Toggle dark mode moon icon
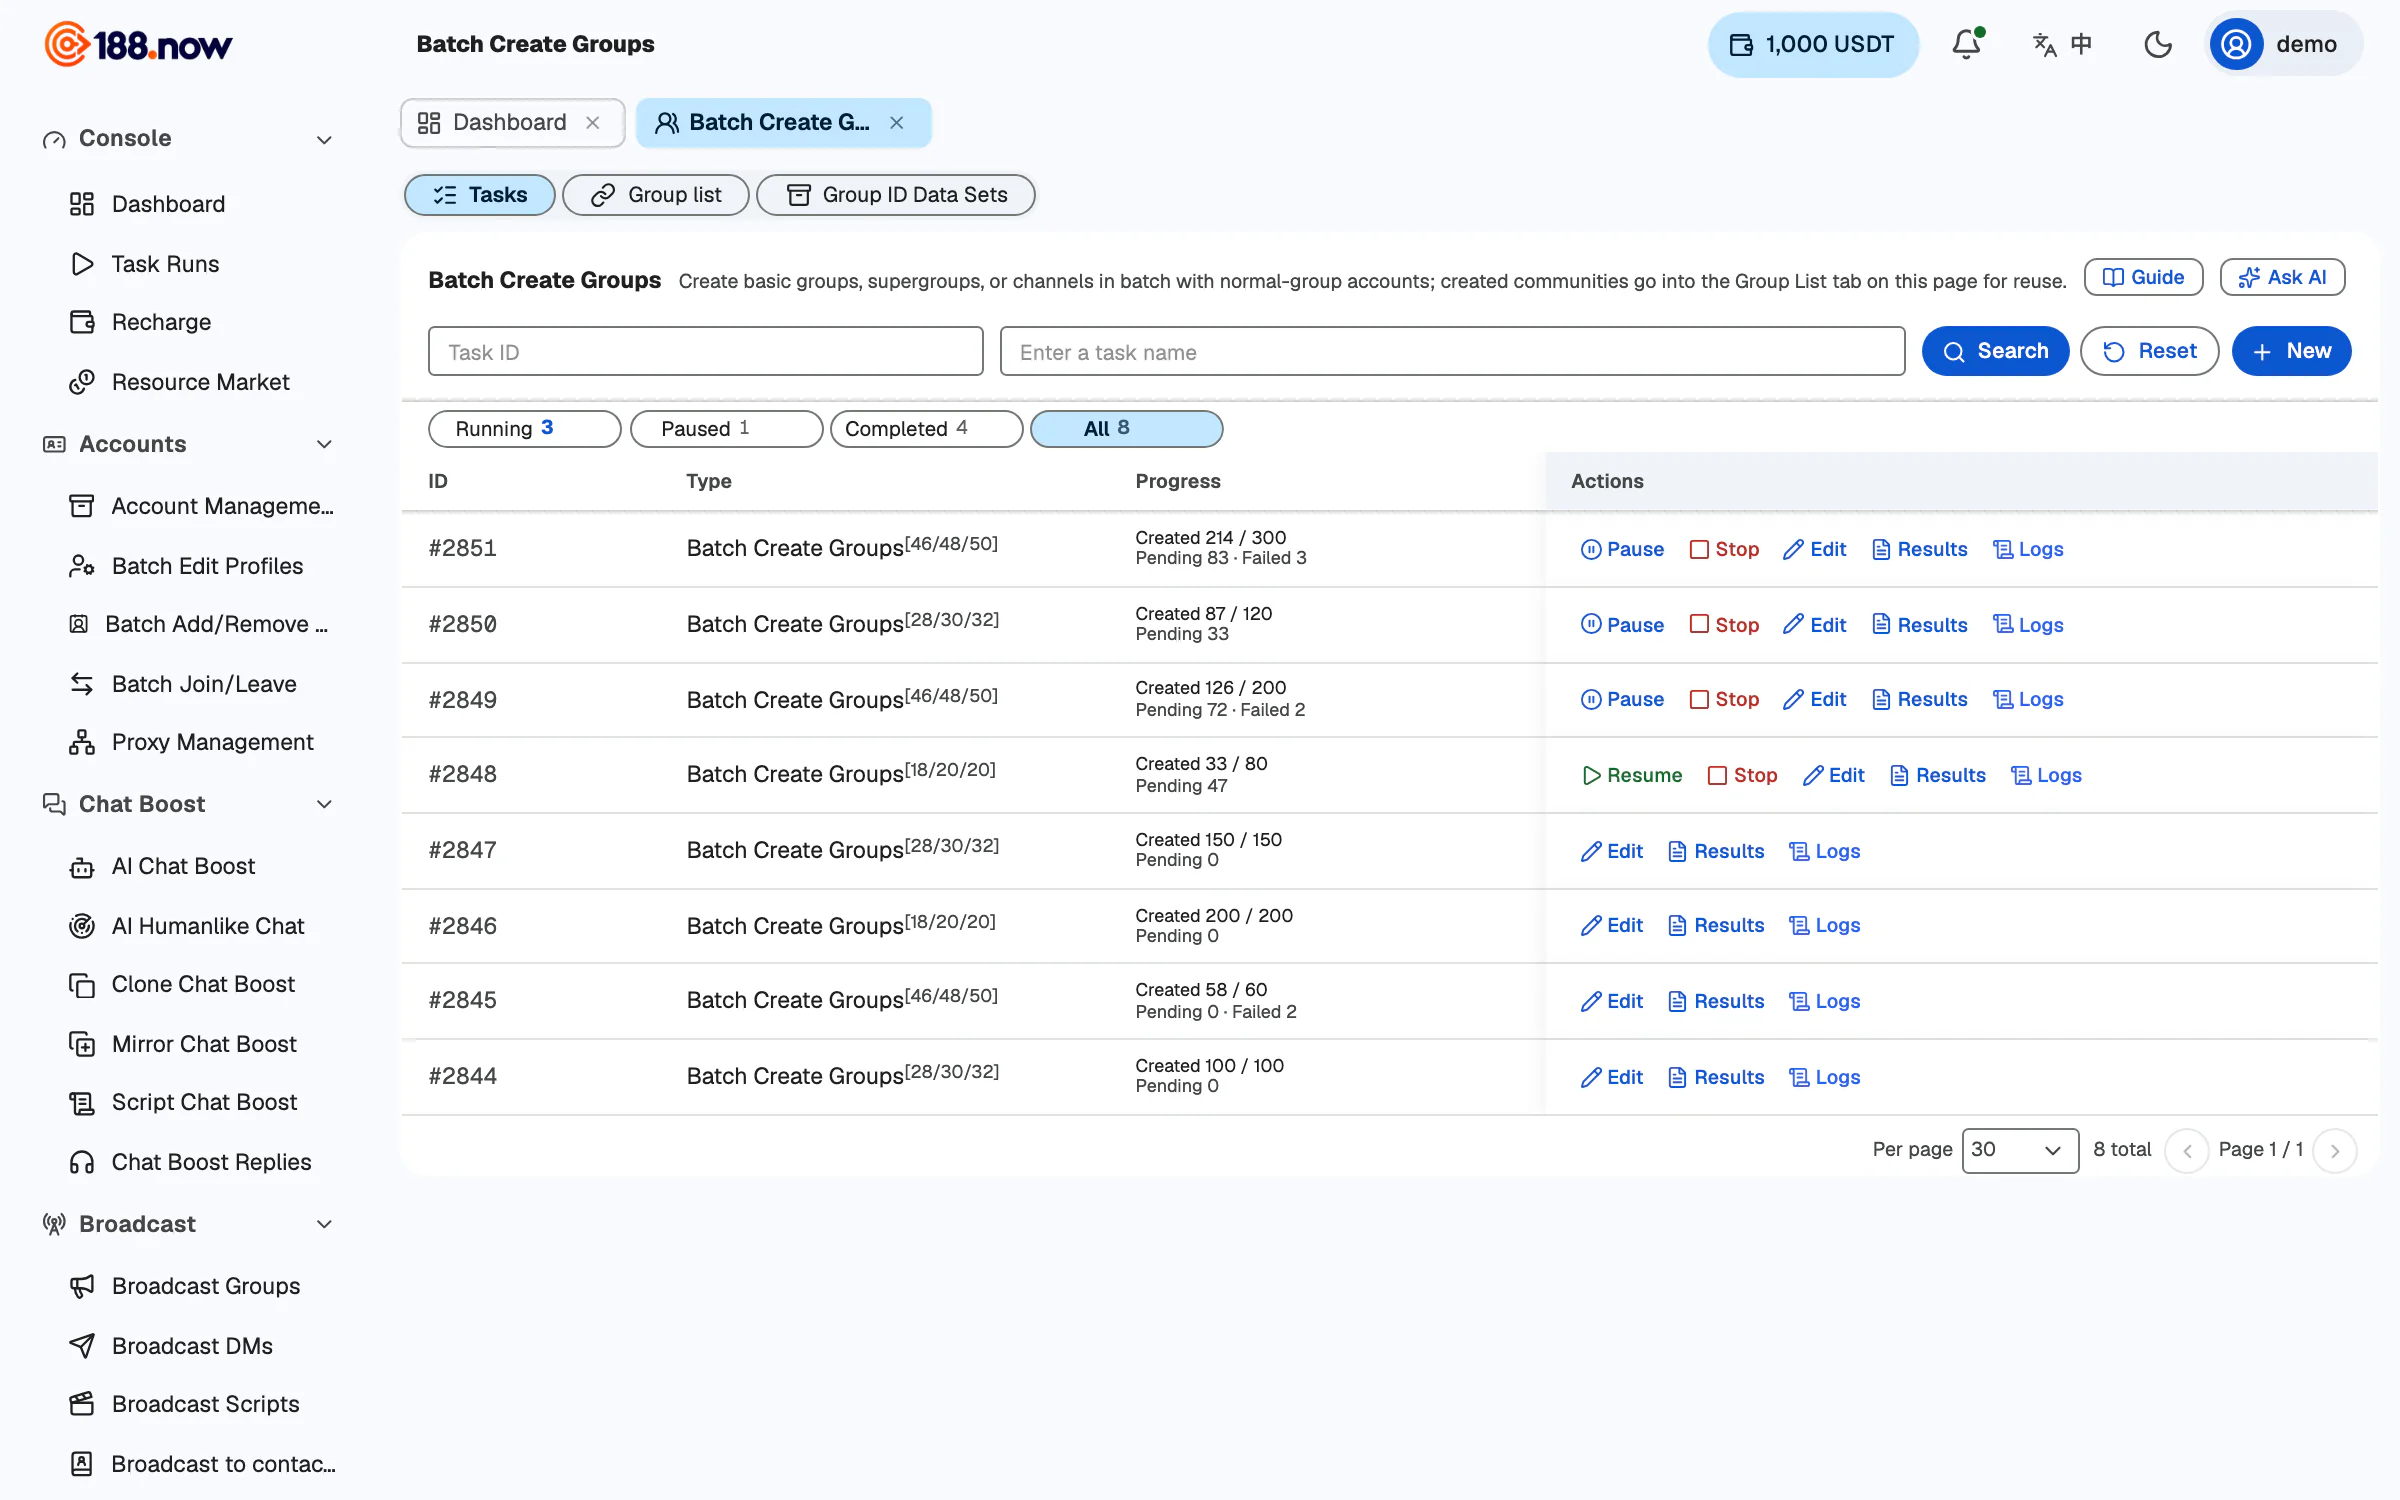Viewport: 2400px width, 1500px height. 2158,44
